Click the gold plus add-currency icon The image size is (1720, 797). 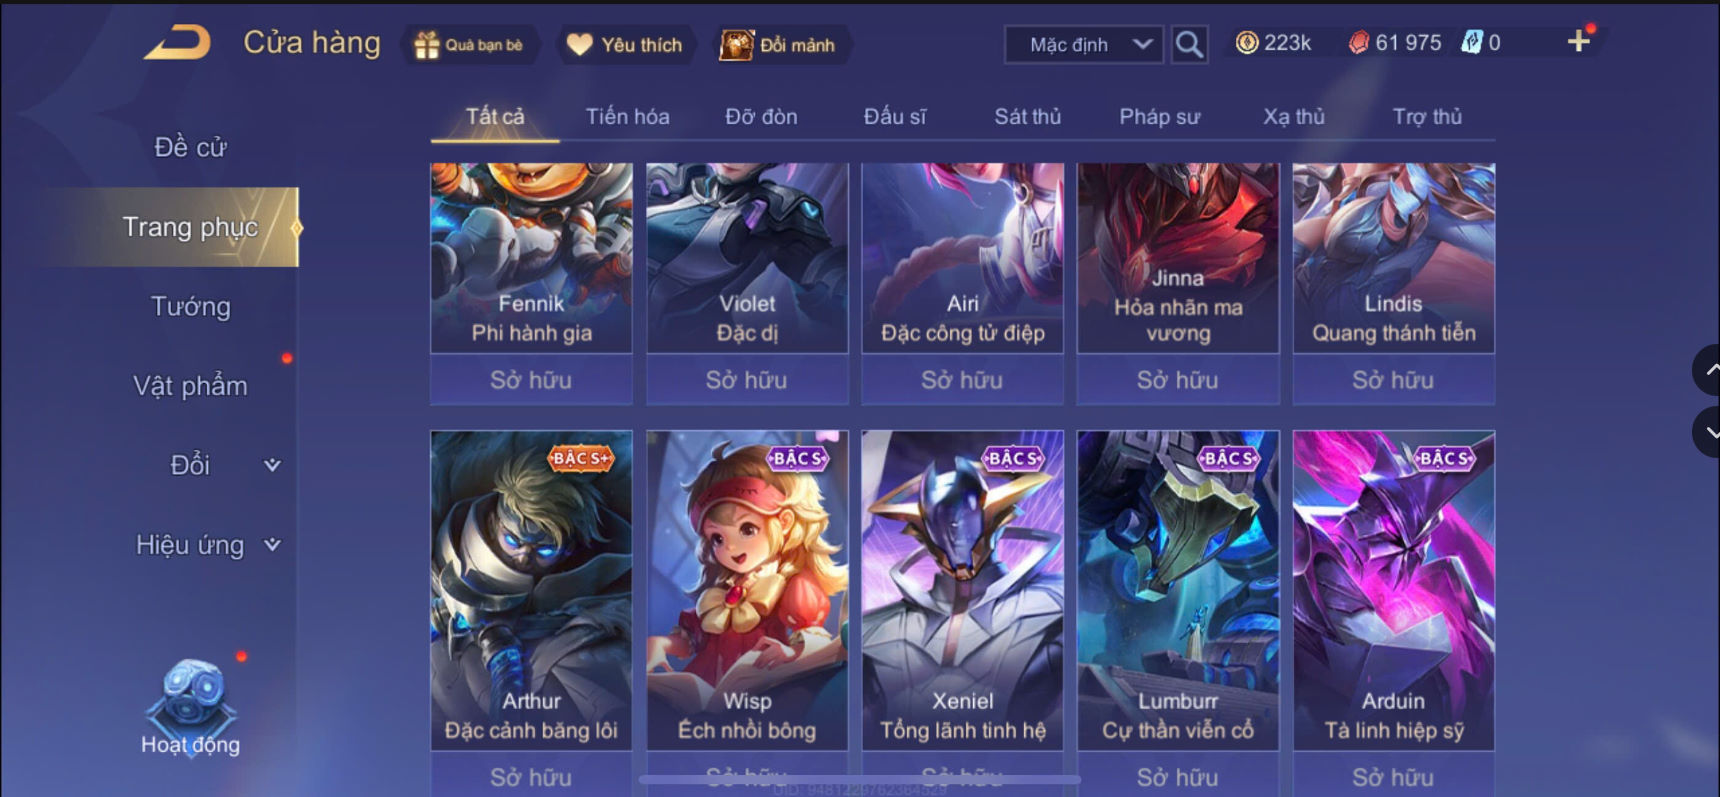click(1578, 41)
